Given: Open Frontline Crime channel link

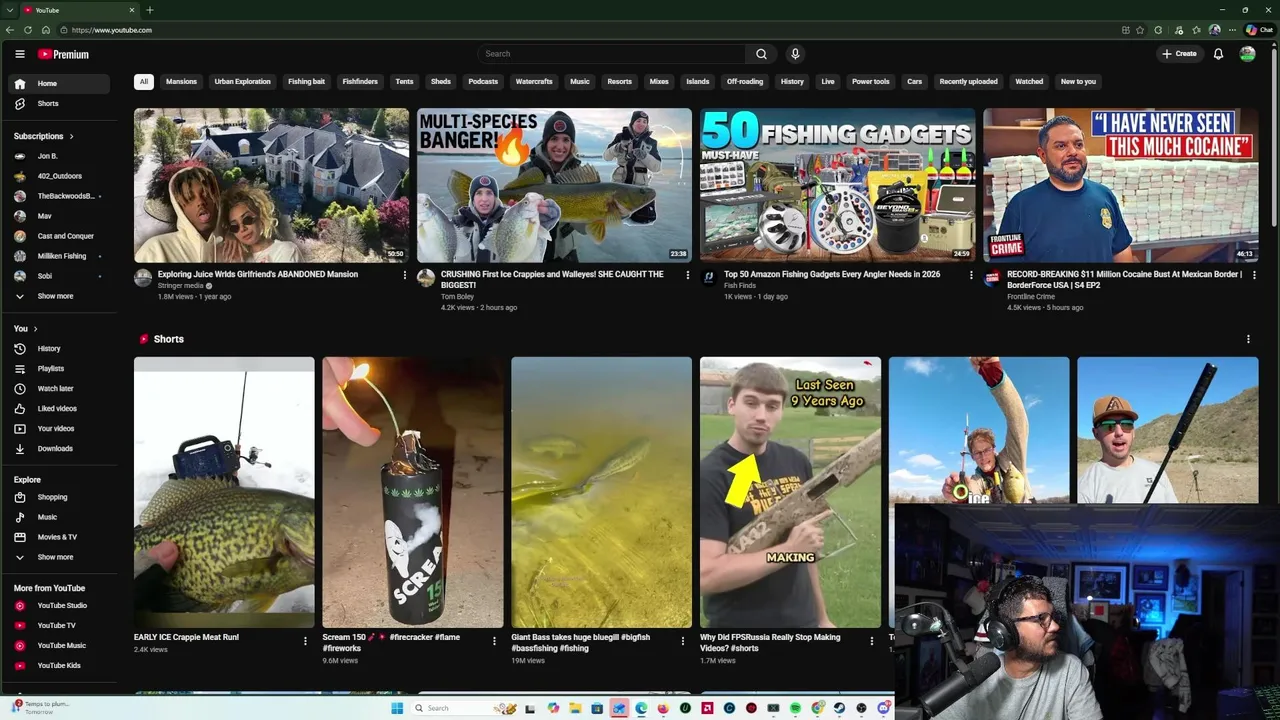Looking at the screenshot, I should pos(1031,297).
